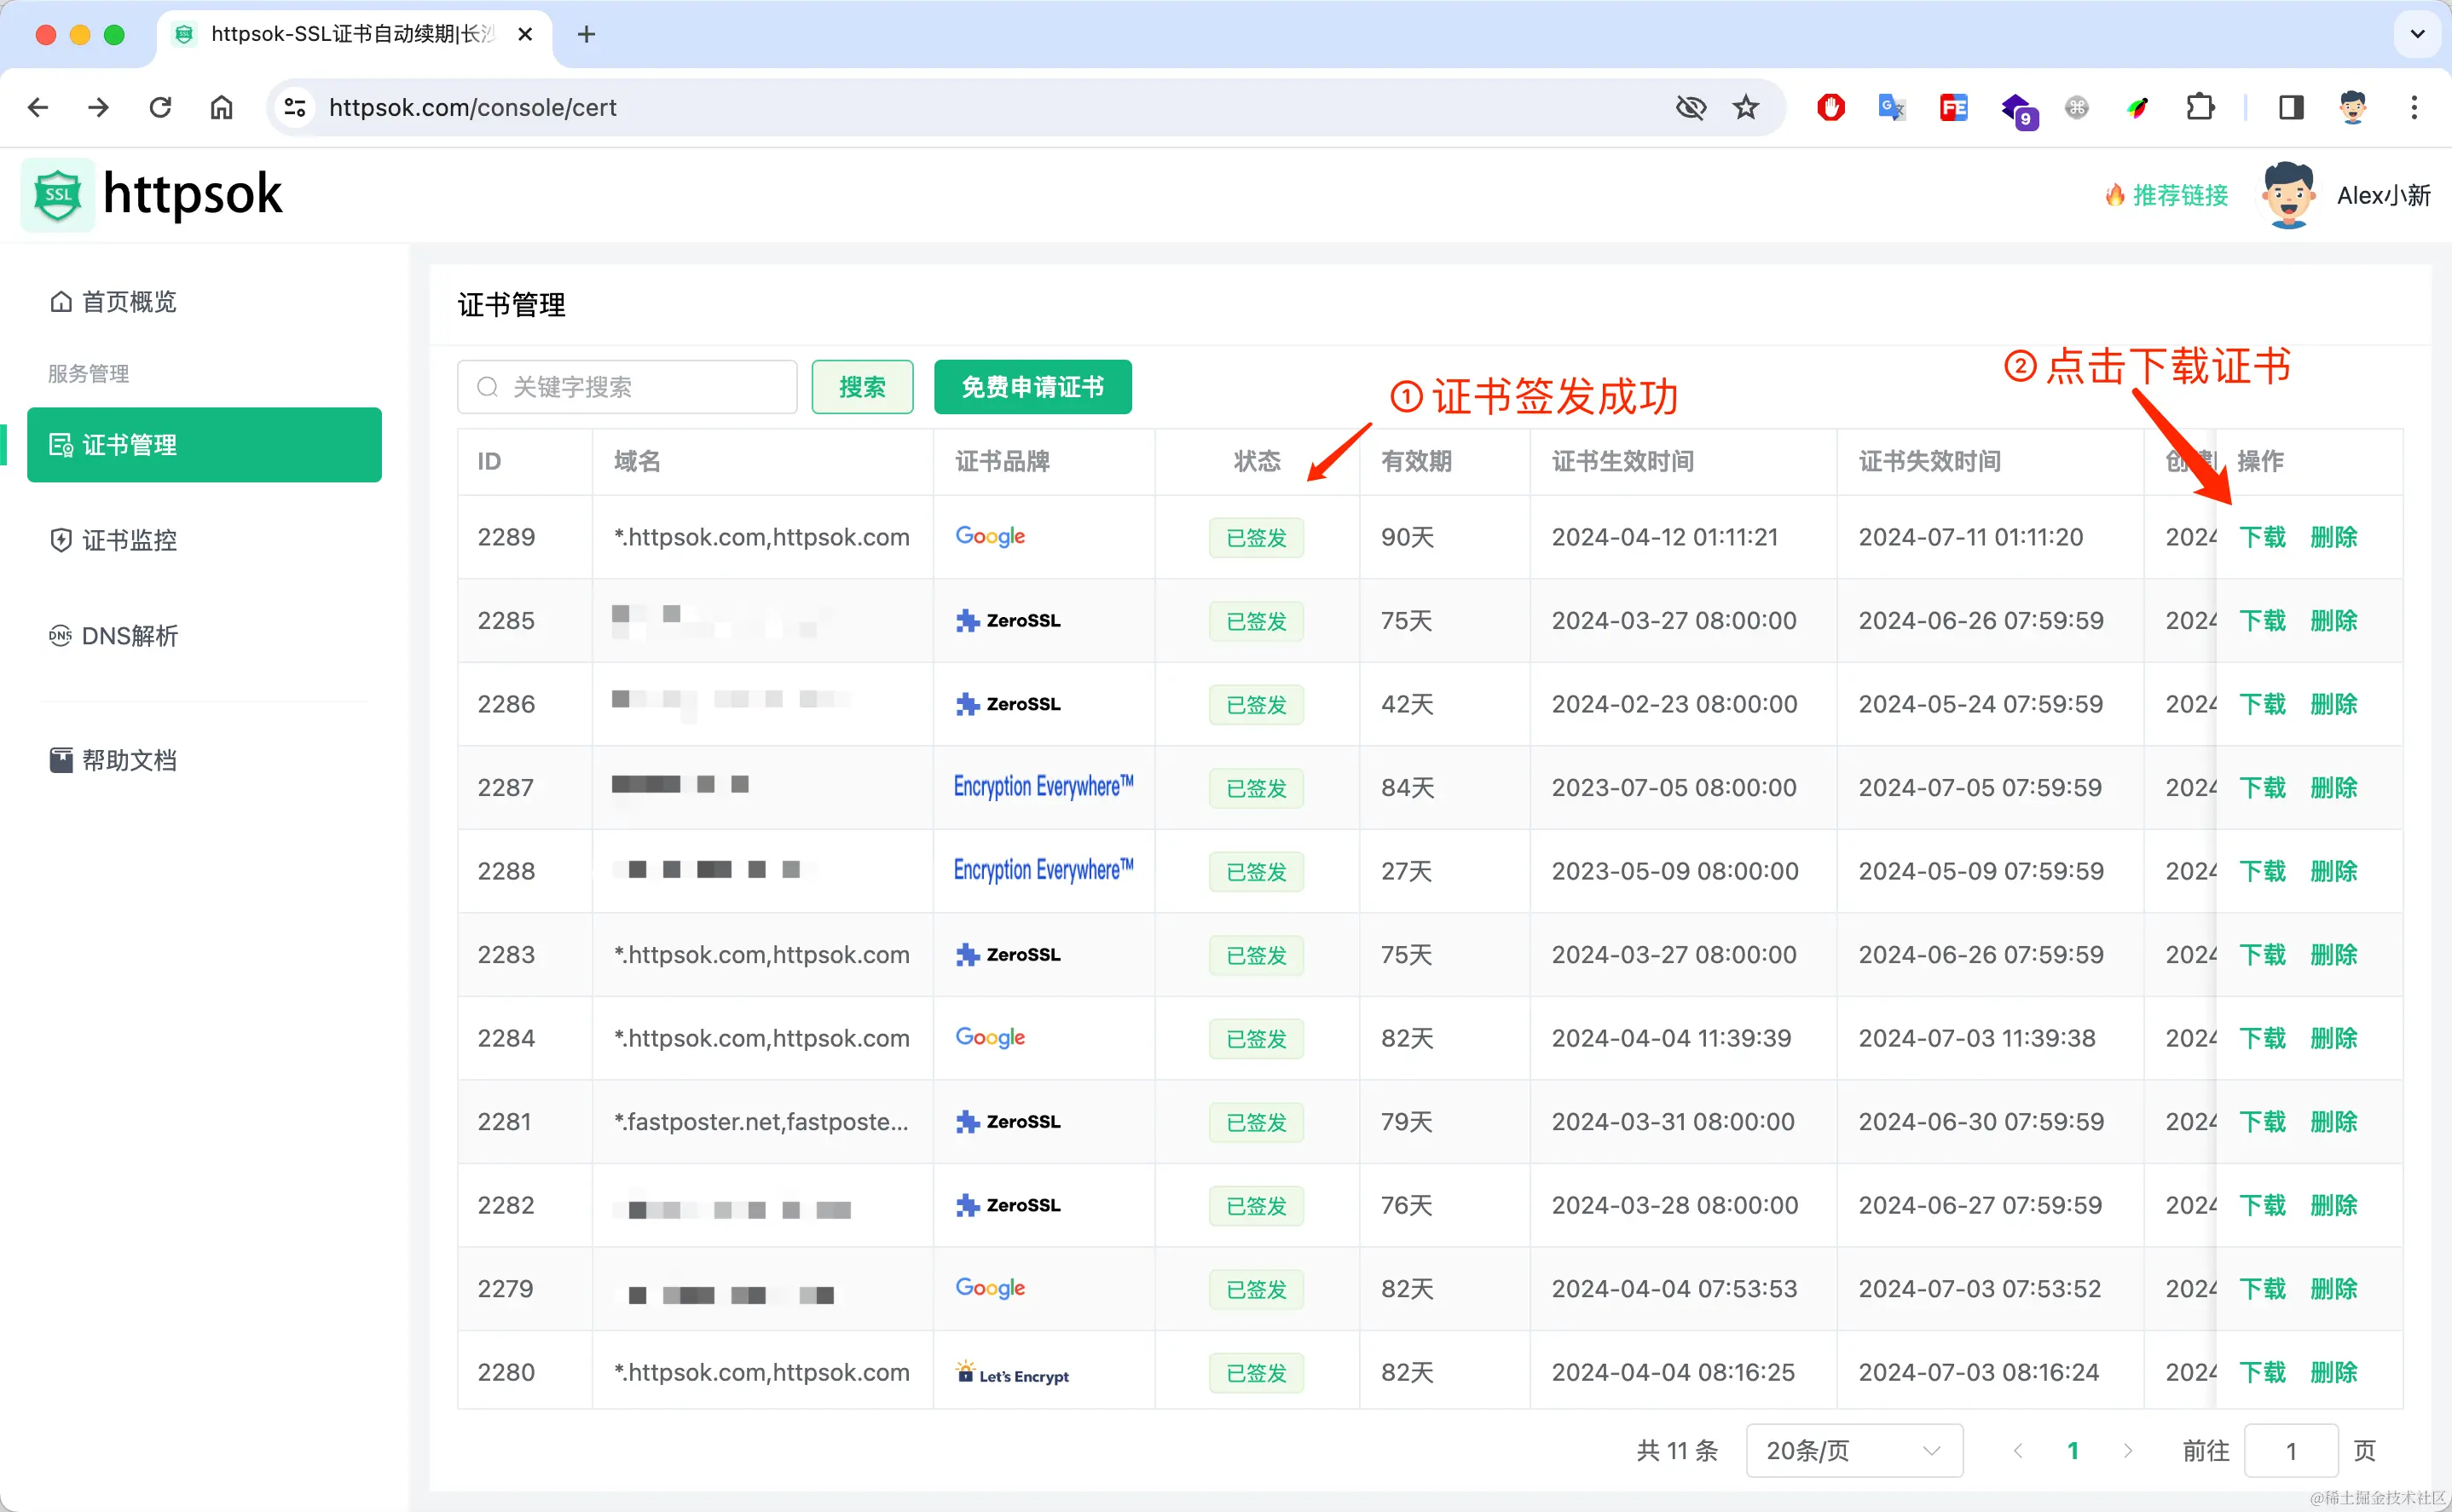Open the tab search chevron dropdown

tap(2417, 34)
